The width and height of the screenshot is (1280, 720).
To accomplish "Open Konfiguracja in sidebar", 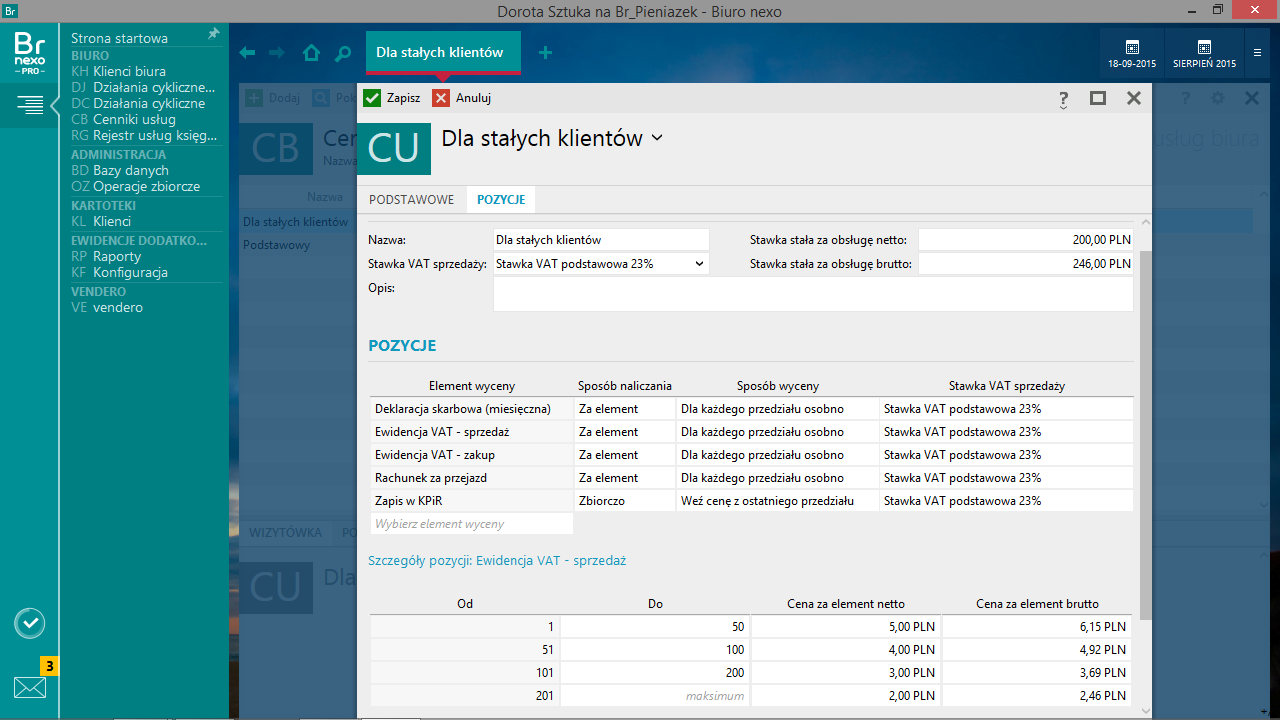I will 130,272.
